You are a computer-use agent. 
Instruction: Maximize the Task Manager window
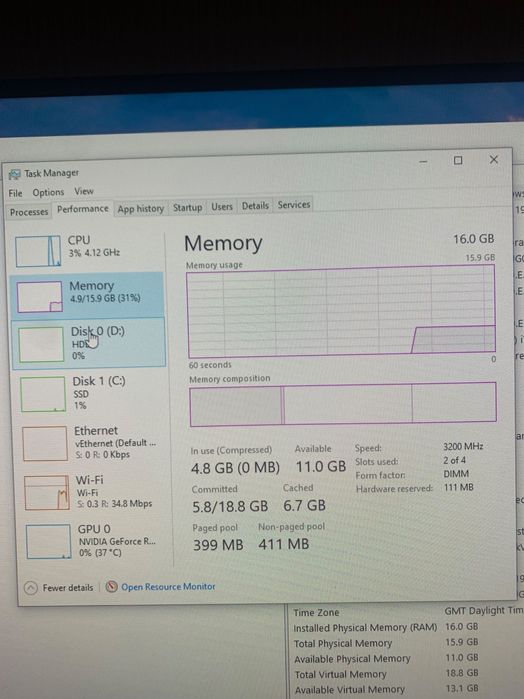(458, 160)
